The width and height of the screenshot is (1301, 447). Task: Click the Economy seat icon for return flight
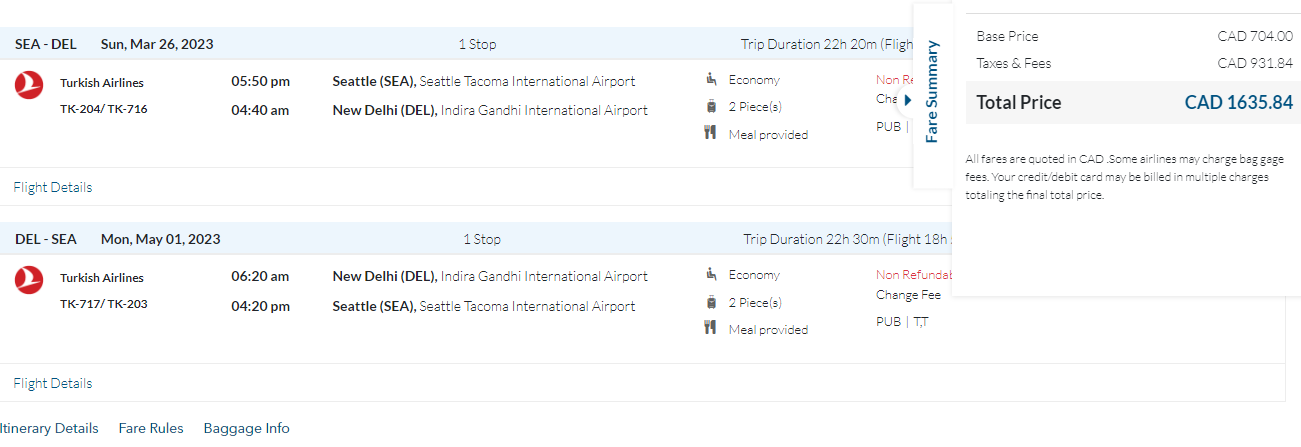point(711,274)
